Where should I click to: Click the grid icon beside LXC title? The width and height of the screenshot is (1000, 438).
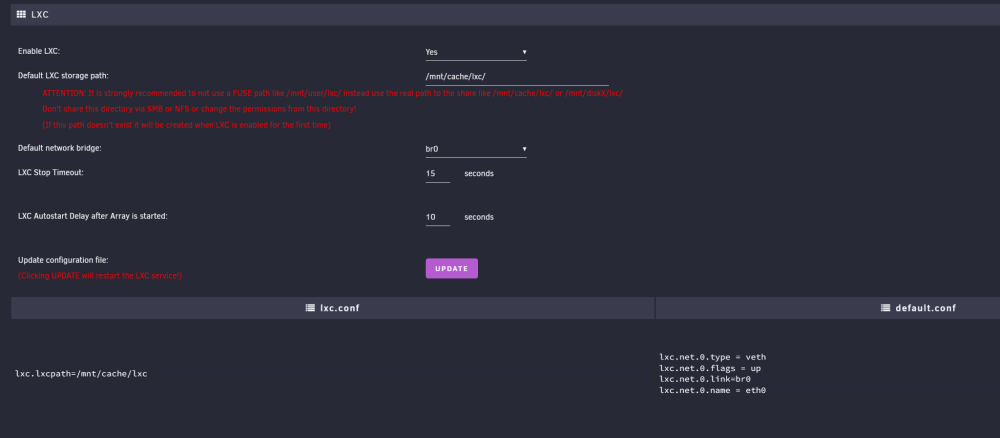click(x=21, y=14)
